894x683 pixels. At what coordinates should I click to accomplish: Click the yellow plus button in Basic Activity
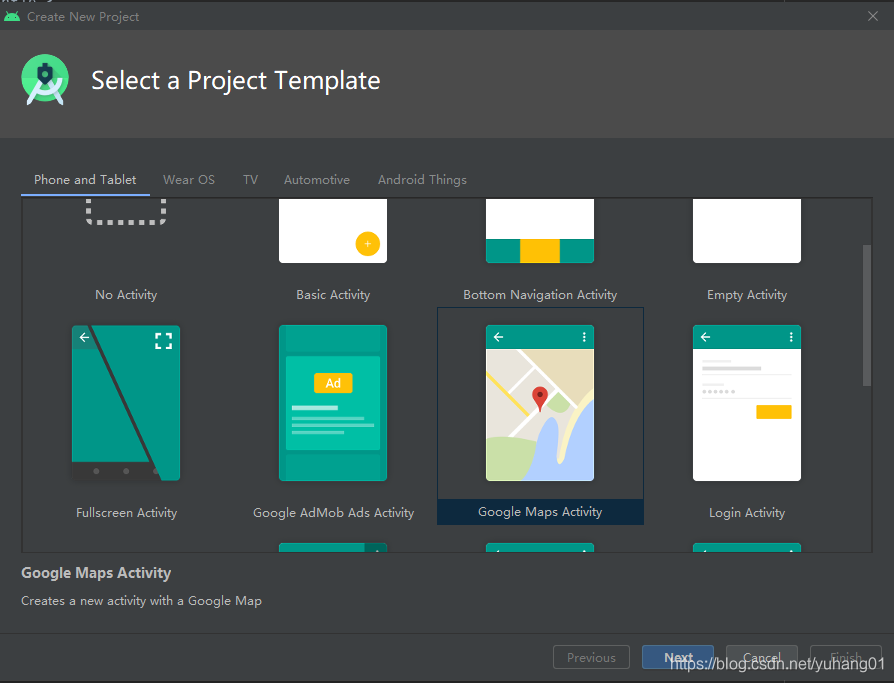pos(368,244)
